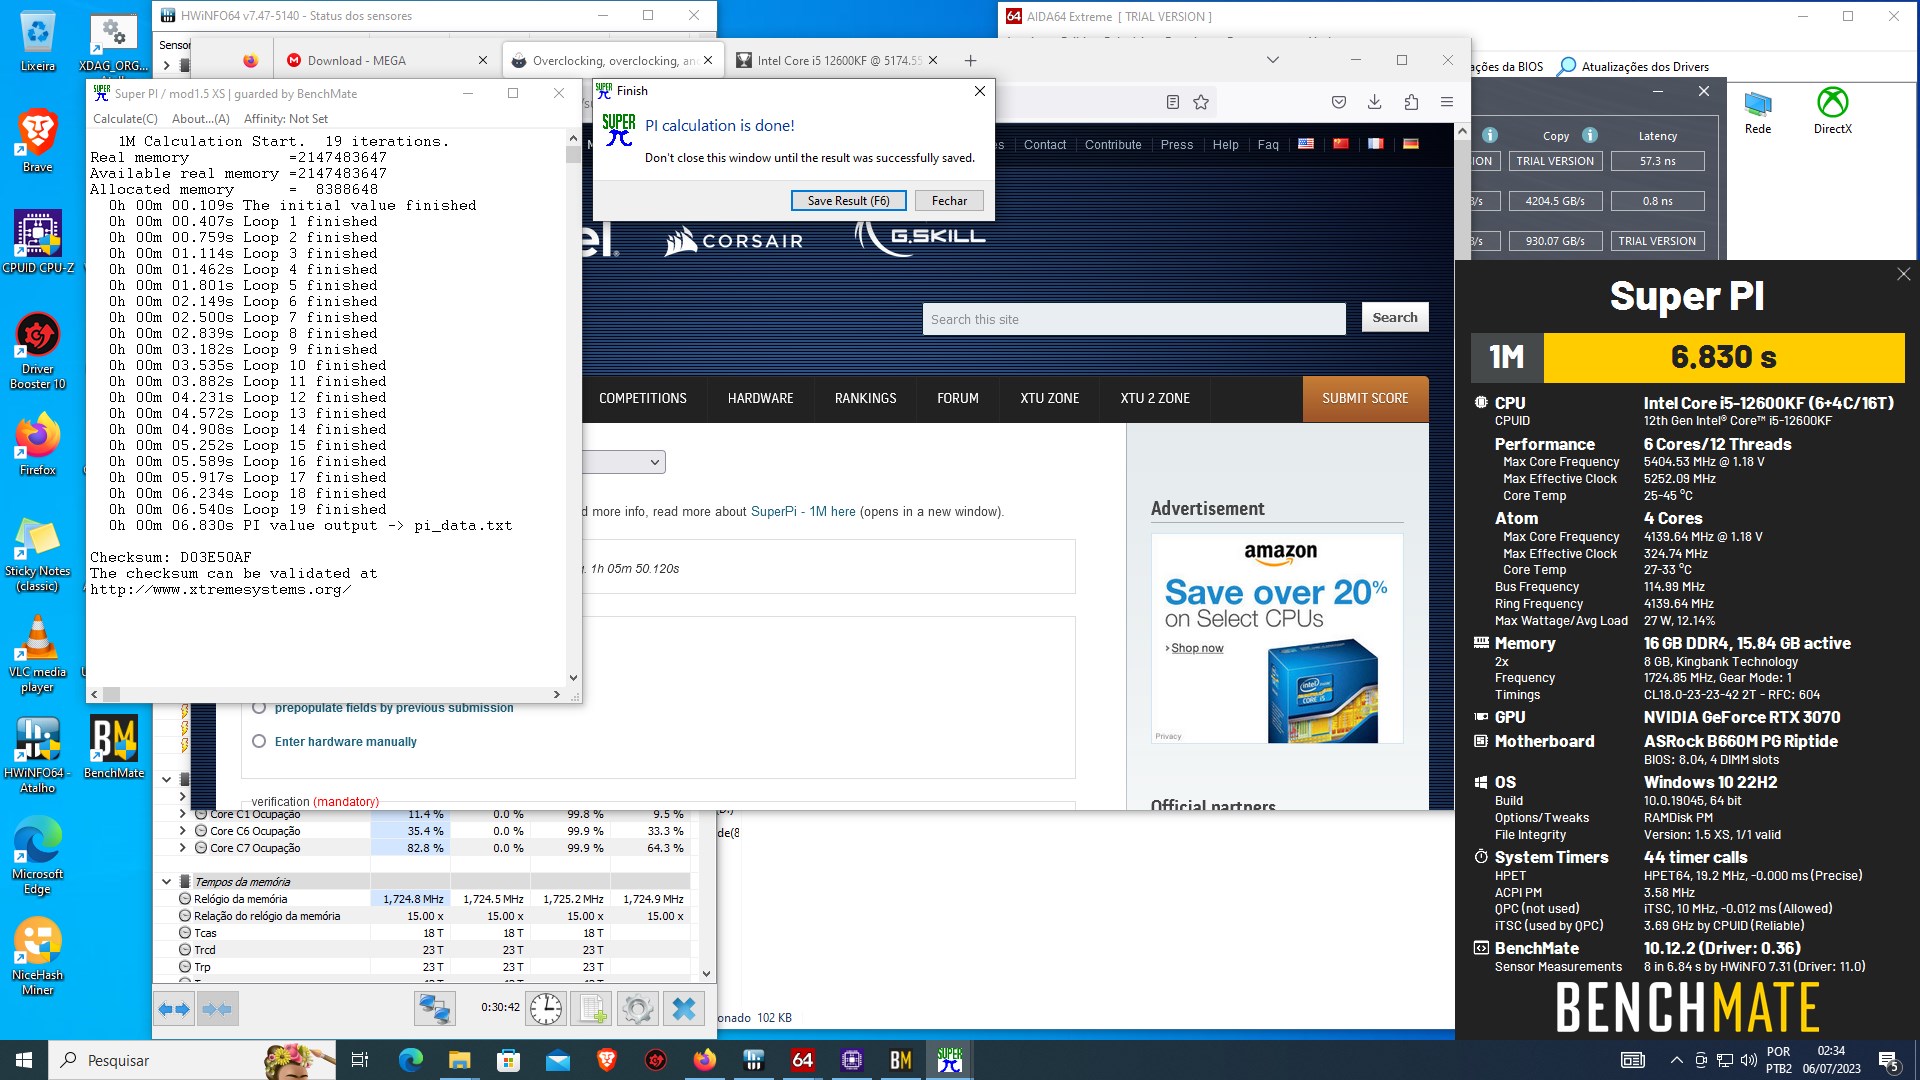Select German flag language icon
This screenshot has width=1920, height=1080.
point(1411,144)
